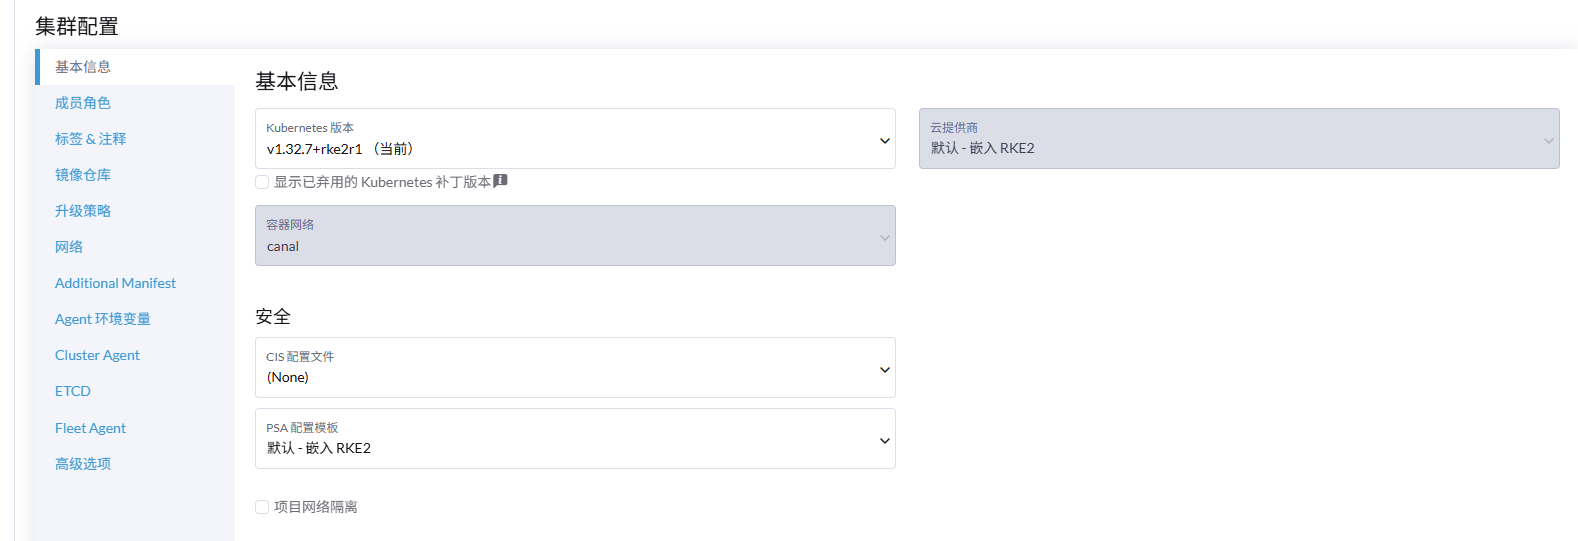
Task: Open the CIS 配置文件 (None) dropdown
Action: [575, 367]
